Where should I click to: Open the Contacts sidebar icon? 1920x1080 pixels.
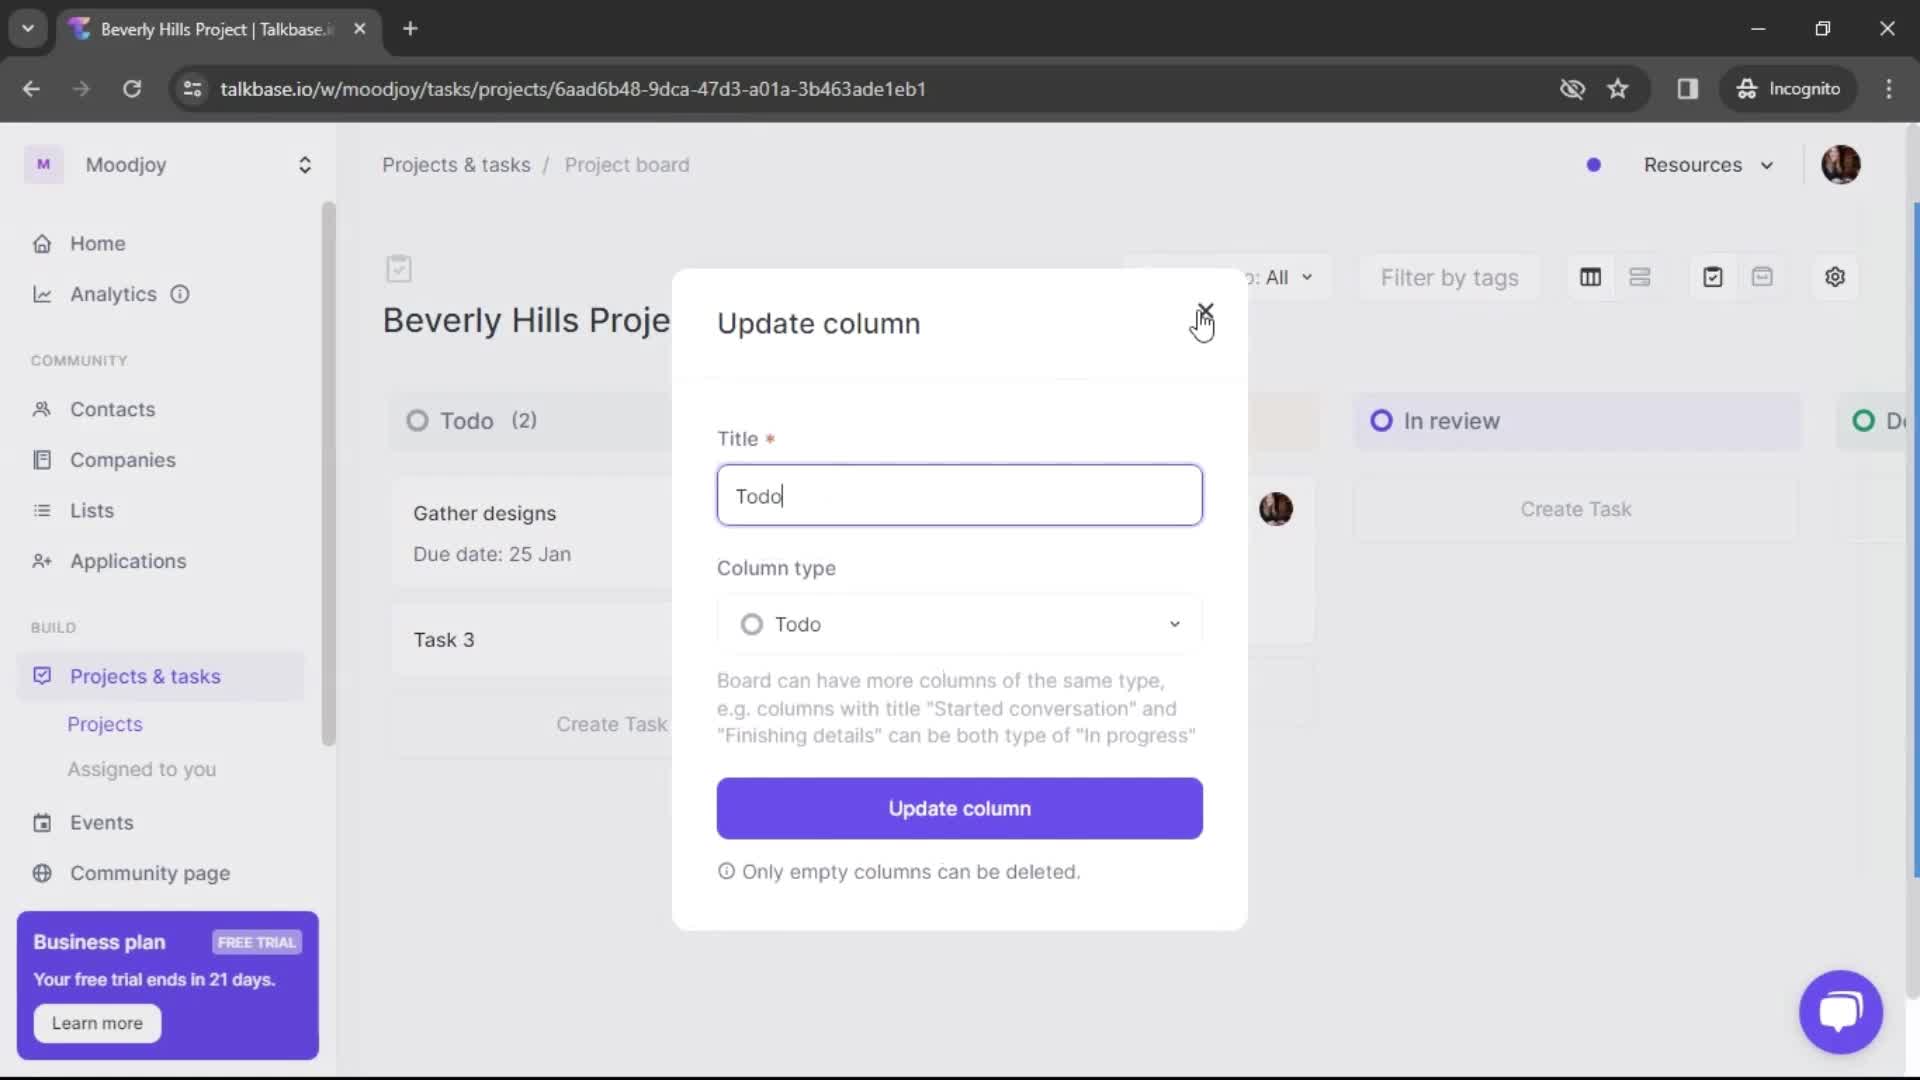(x=41, y=409)
